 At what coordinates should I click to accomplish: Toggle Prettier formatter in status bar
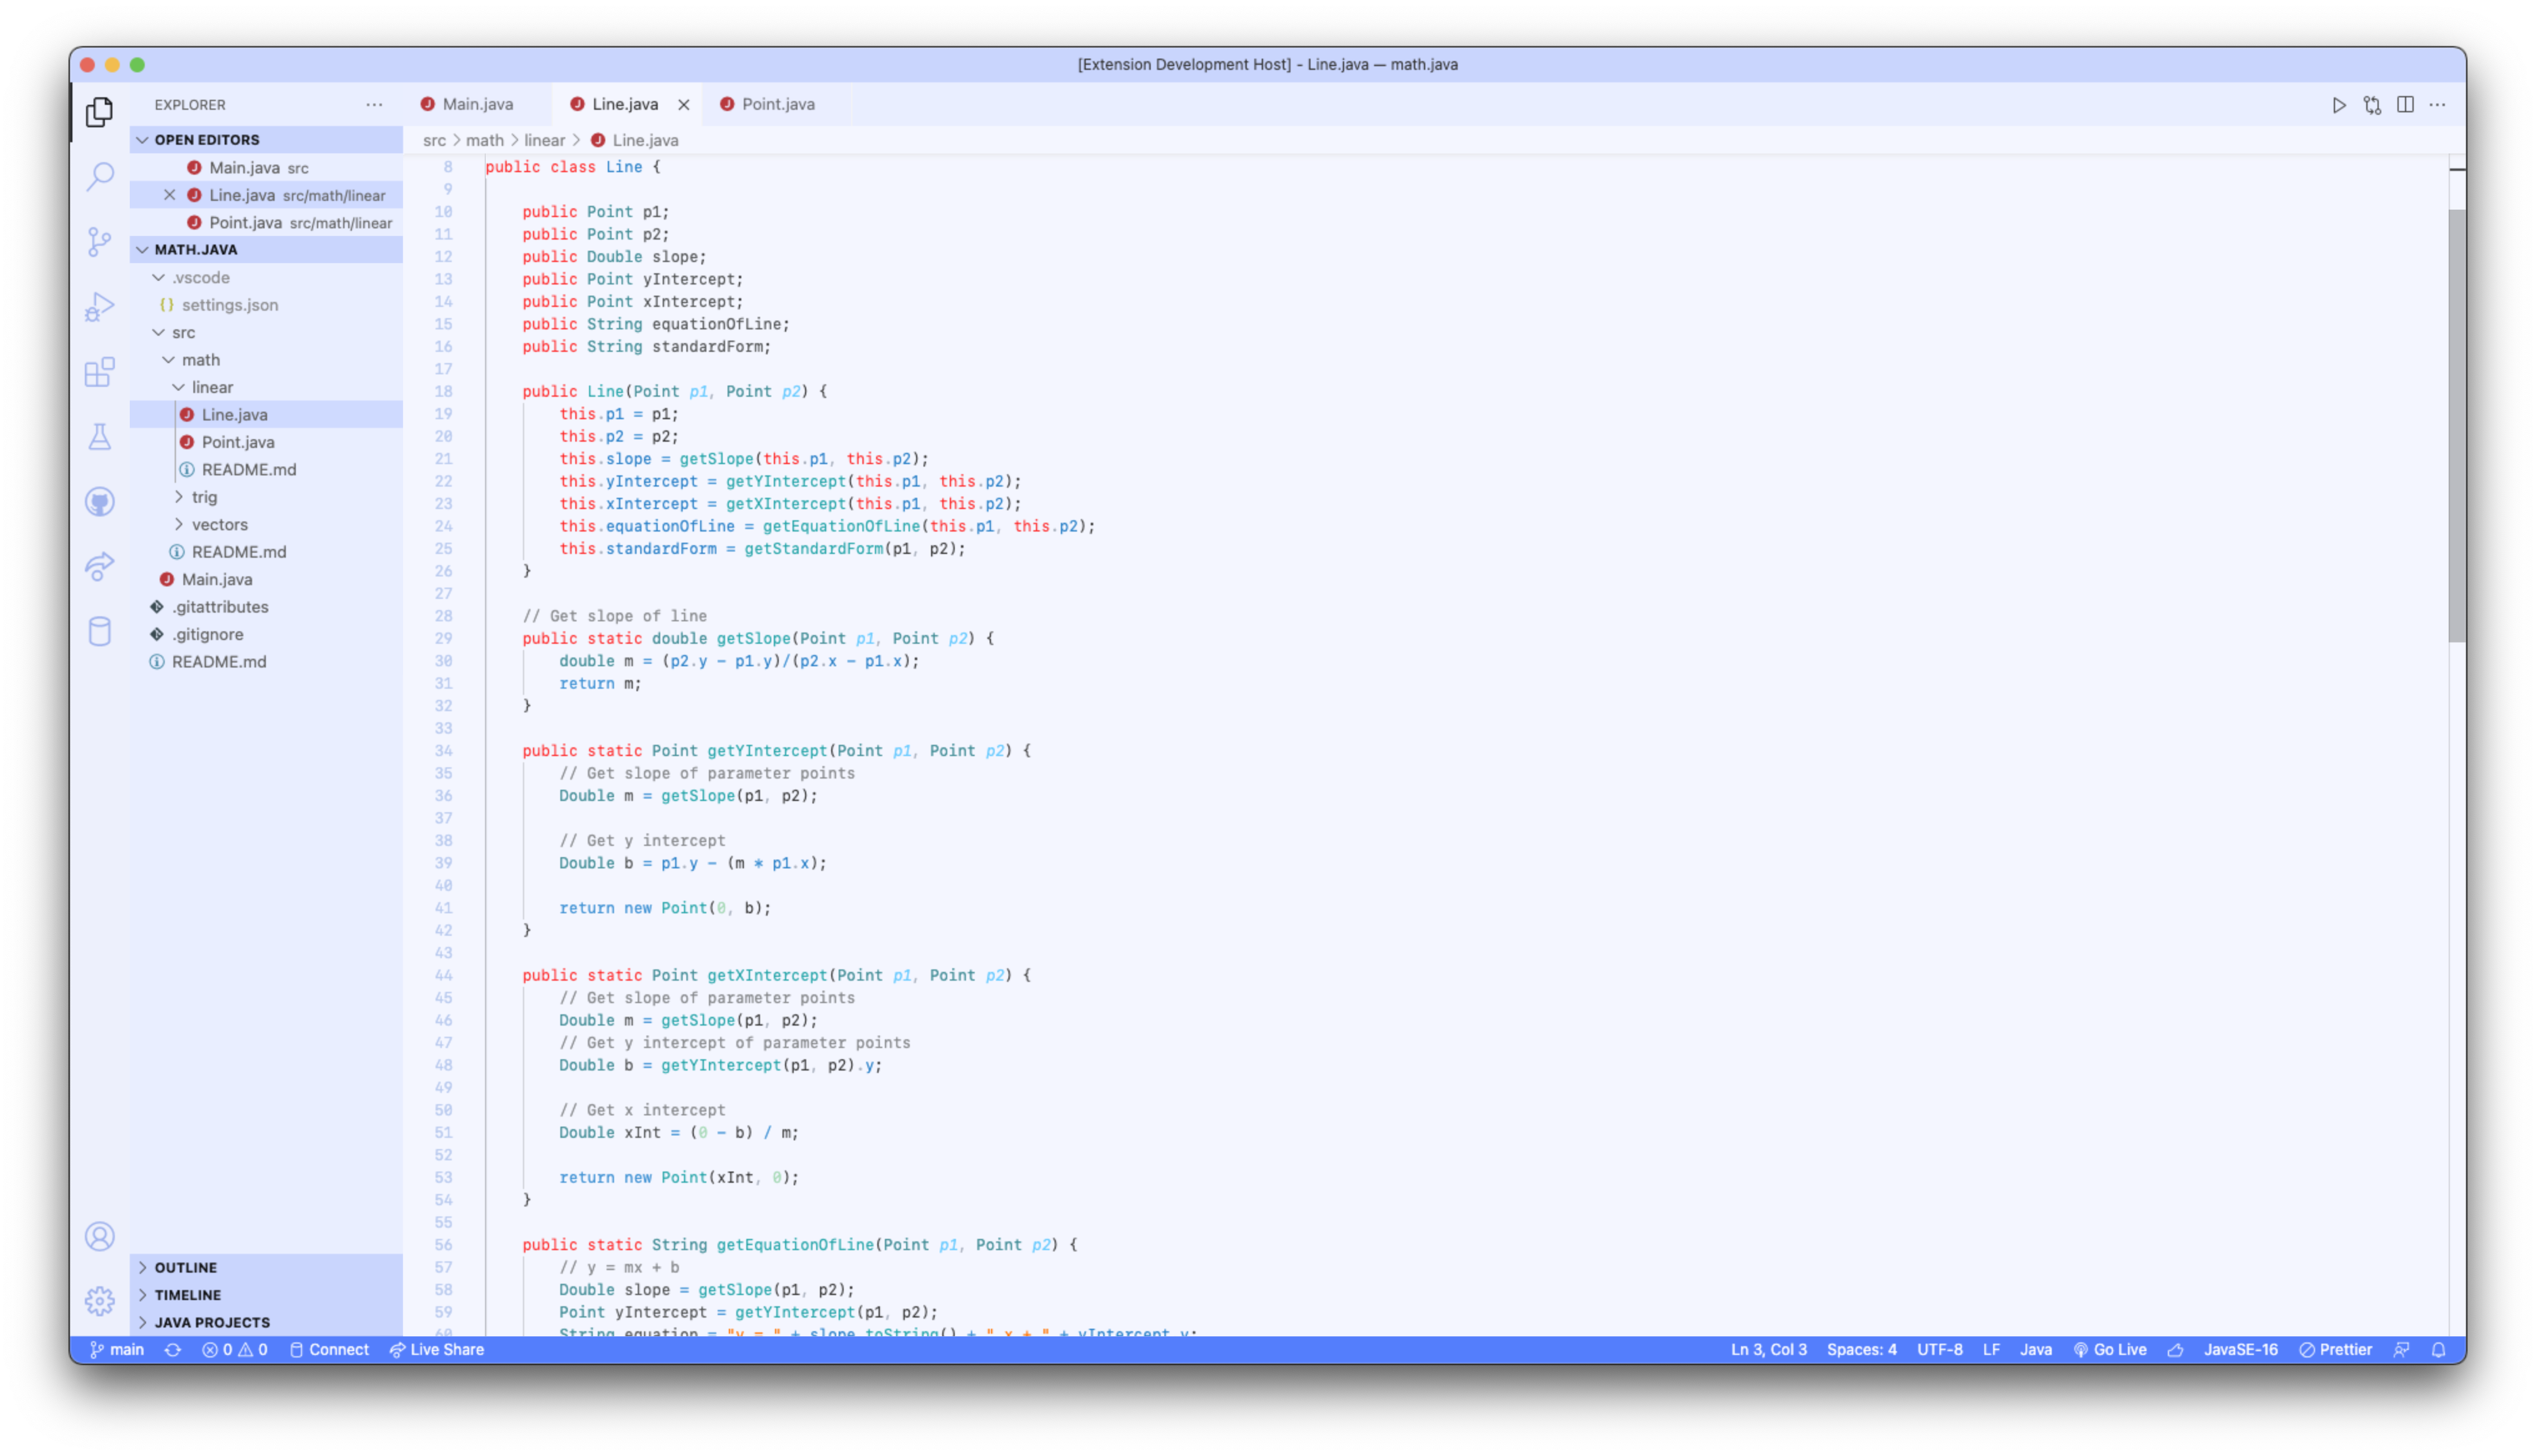pos(2335,1350)
